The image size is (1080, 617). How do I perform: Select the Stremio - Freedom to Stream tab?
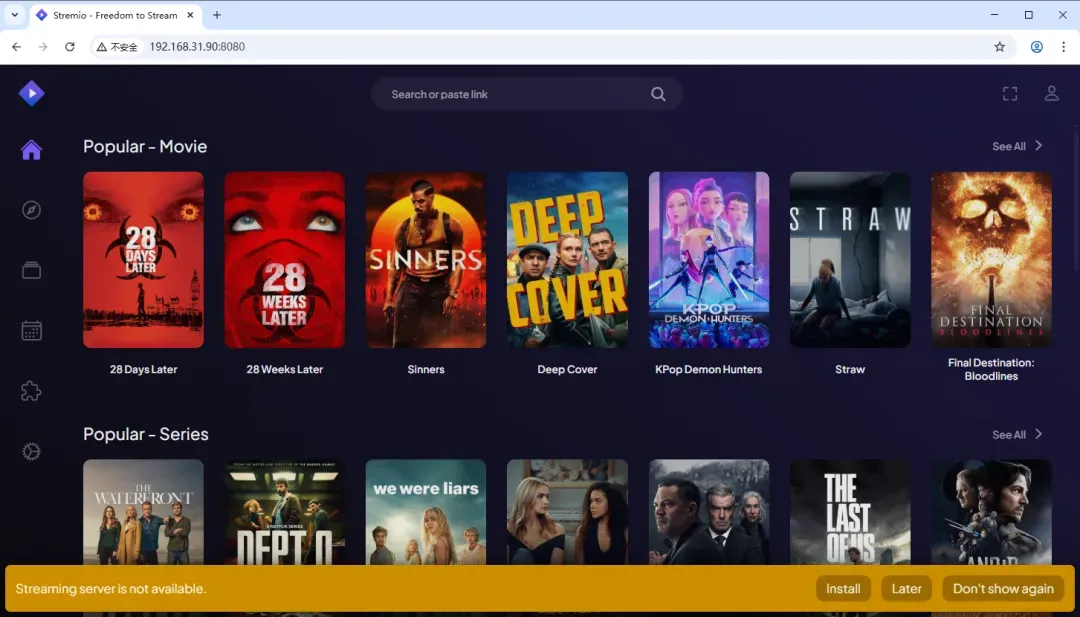pos(115,15)
